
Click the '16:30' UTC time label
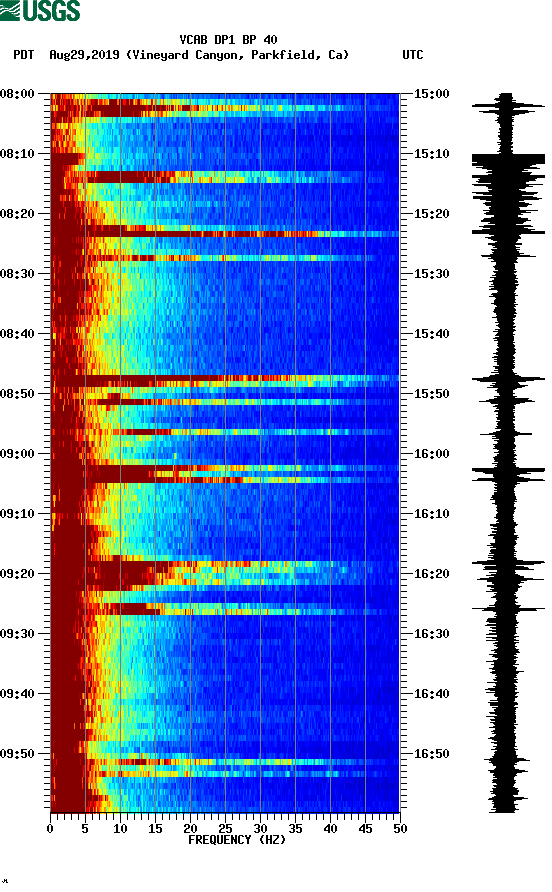coord(431,634)
